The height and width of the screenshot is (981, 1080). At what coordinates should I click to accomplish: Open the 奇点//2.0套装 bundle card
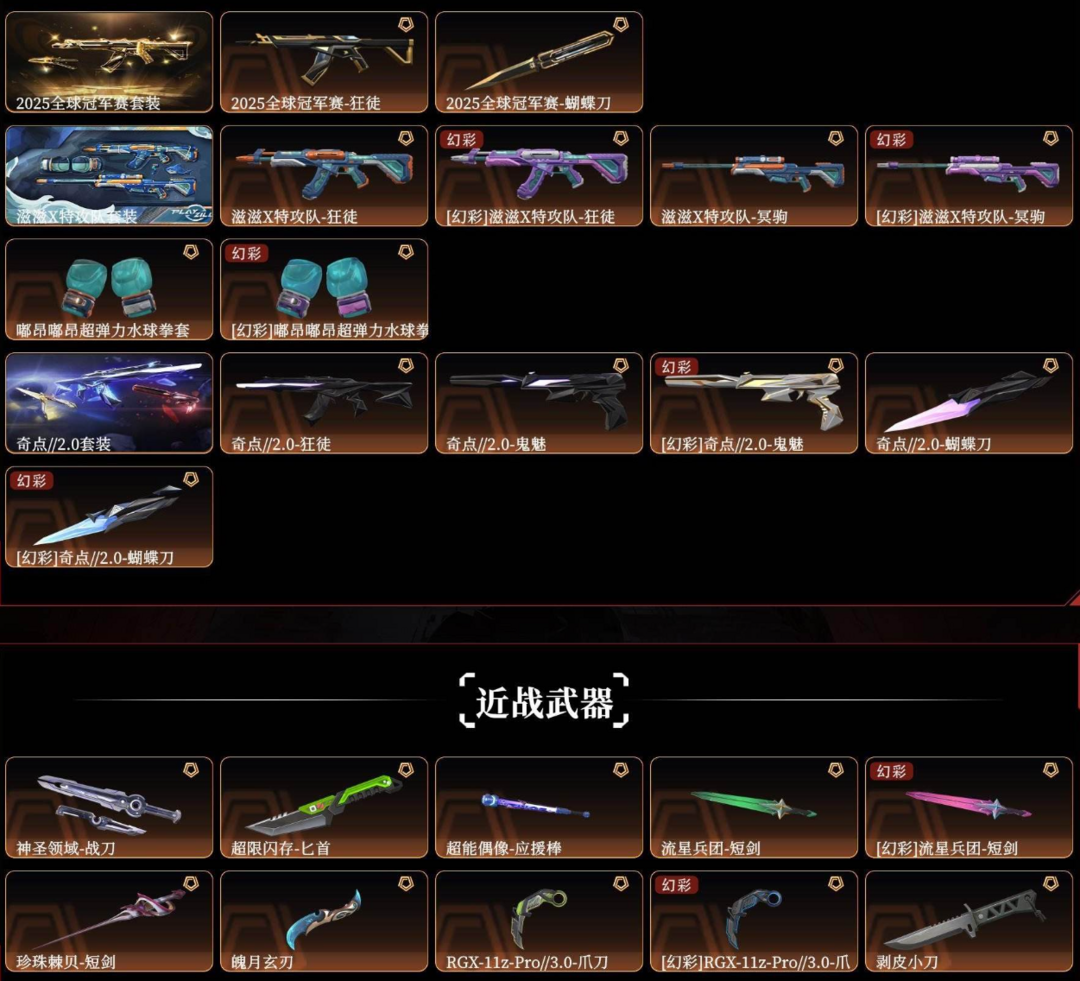point(109,403)
